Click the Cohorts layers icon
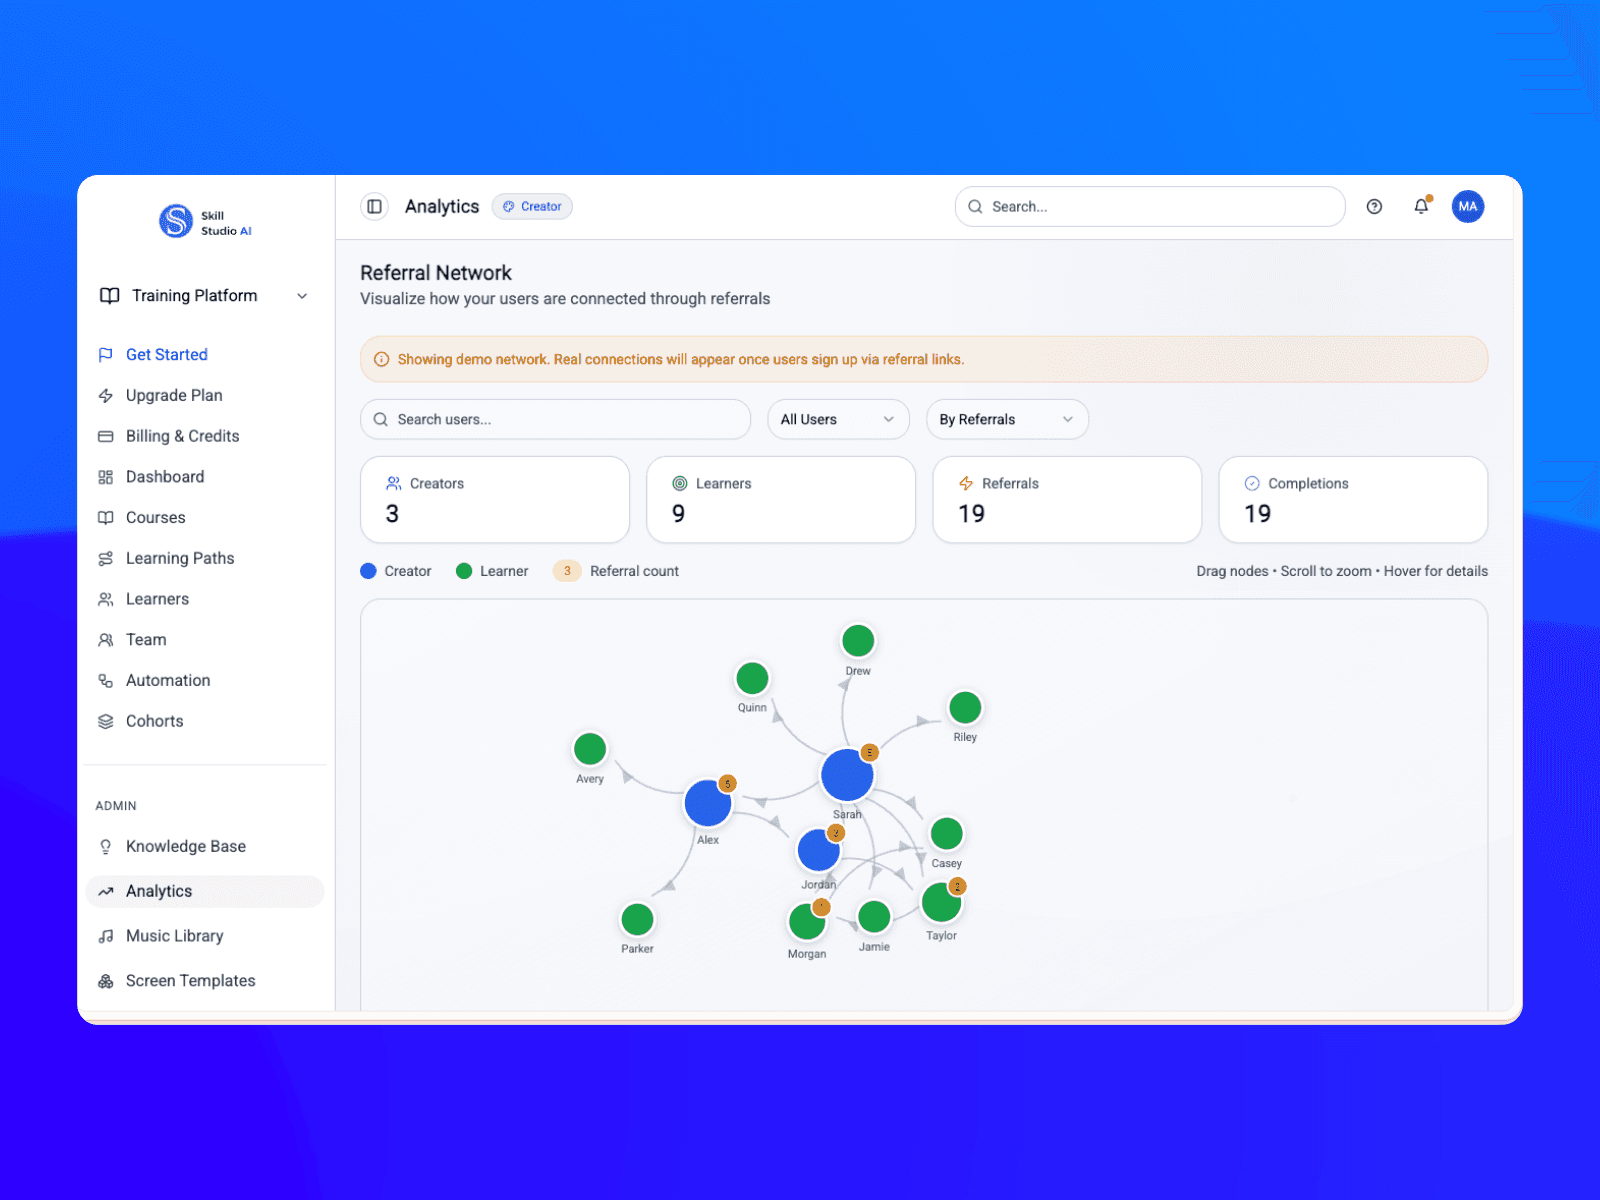Image resolution: width=1600 pixels, height=1200 pixels. tap(106, 721)
